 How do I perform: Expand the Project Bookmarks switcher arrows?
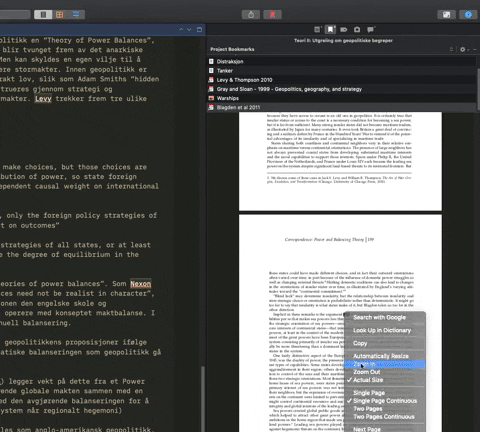pyautogui.click(x=451, y=49)
